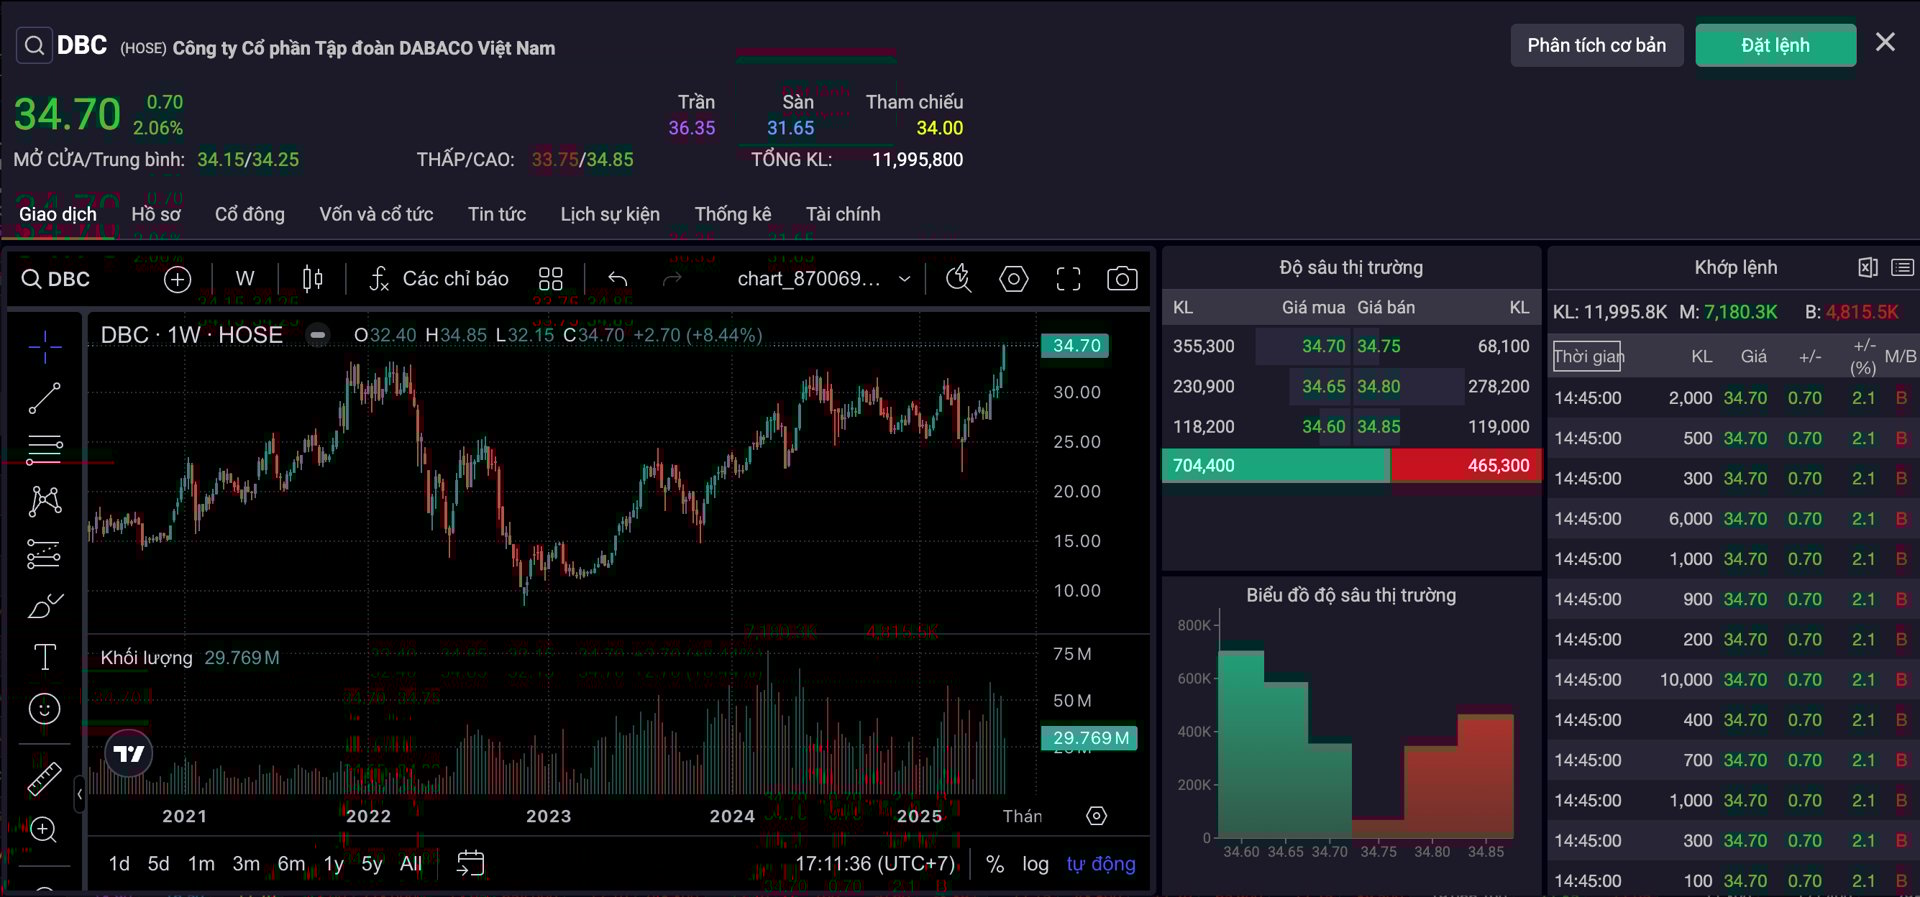Toggle log scale for the chart
1920x897 pixels.
(1035, 864)
